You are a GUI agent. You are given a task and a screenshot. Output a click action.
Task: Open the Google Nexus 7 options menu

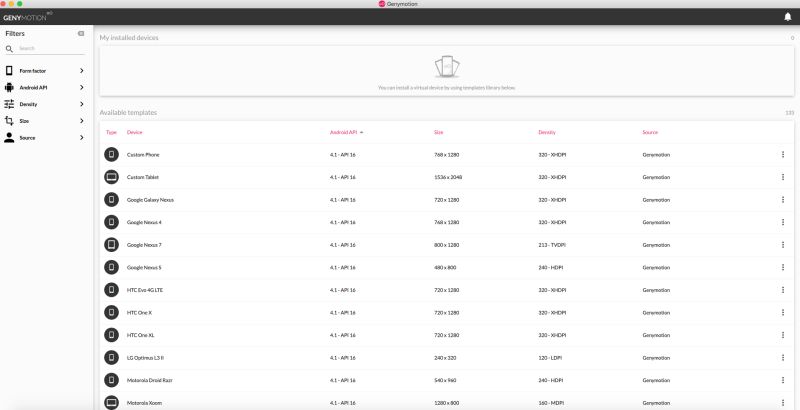783,245
